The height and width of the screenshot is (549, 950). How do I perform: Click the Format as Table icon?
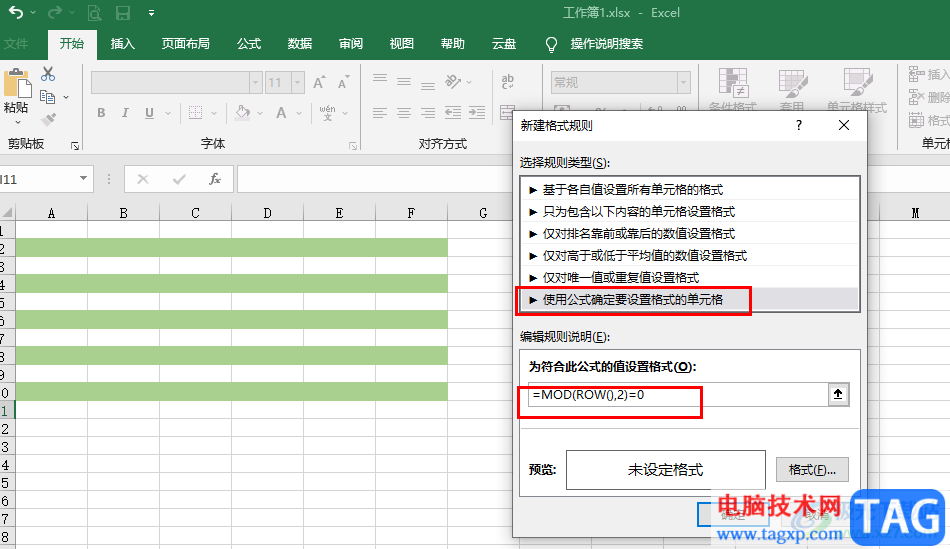click(x=792, y=84)
